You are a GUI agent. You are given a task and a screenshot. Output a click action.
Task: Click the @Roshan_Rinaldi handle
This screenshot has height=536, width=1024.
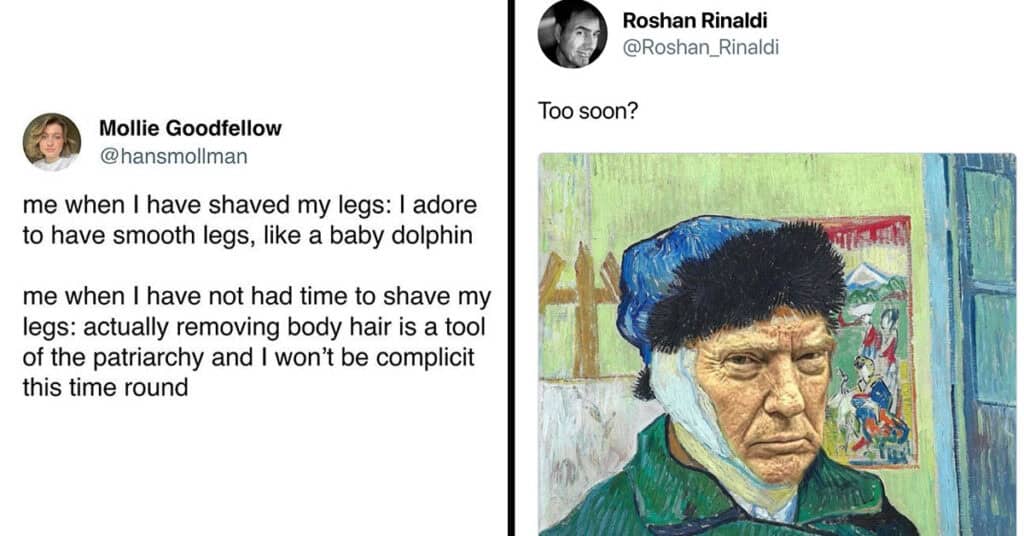(701, 48)
